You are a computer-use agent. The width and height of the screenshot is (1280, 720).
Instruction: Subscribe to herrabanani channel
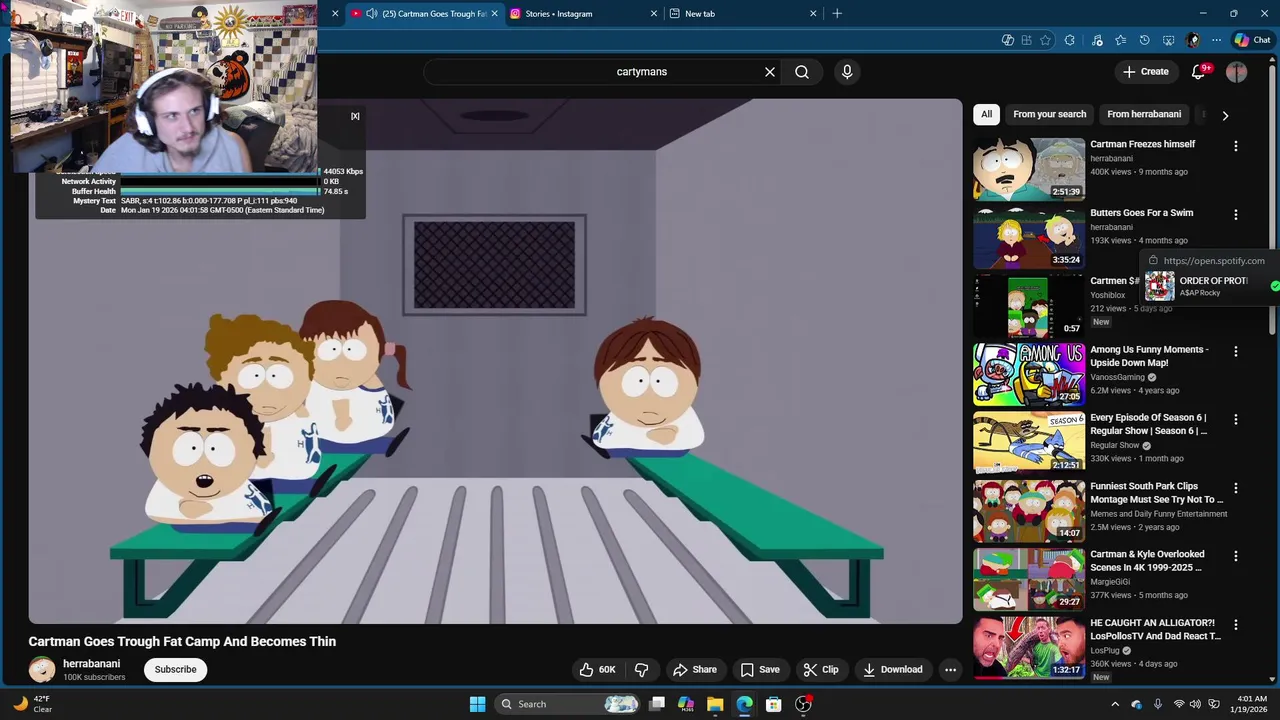click(x=175, y=670)
